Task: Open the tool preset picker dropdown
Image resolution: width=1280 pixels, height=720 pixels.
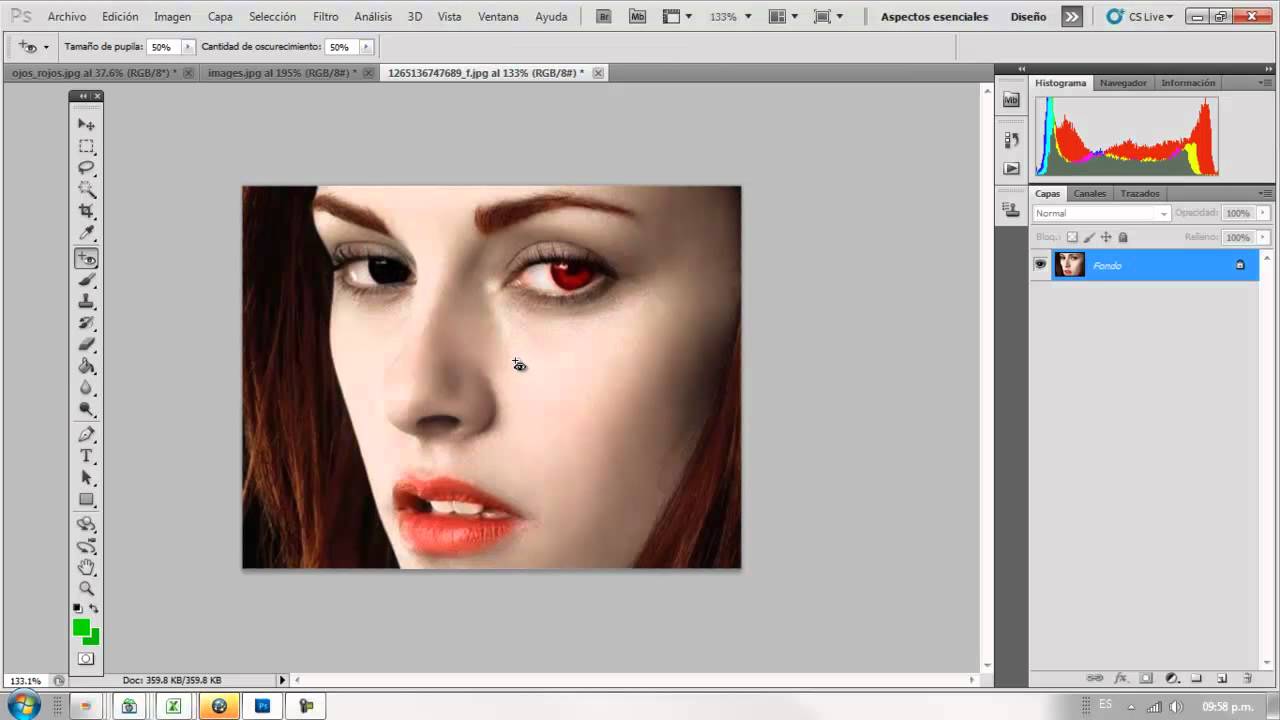Action: point(45,47)
